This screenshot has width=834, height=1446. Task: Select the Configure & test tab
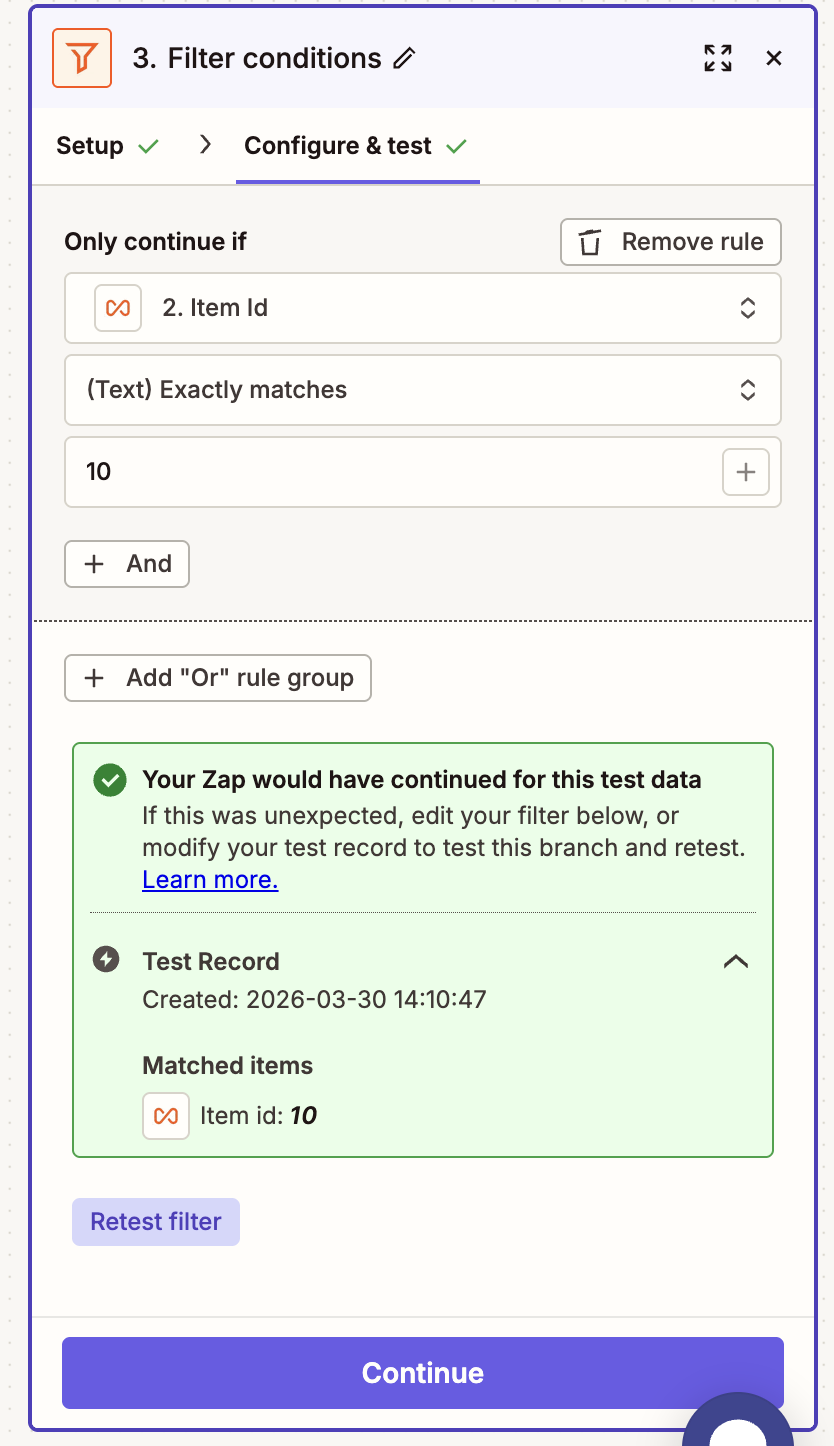[338, 146]
